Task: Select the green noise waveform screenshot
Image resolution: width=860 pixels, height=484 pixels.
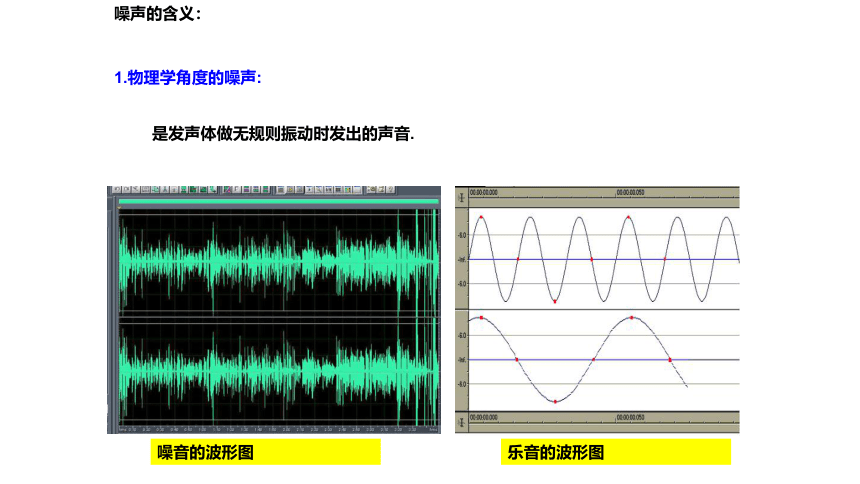Action: pyautogui.click(x=274, y=310)
